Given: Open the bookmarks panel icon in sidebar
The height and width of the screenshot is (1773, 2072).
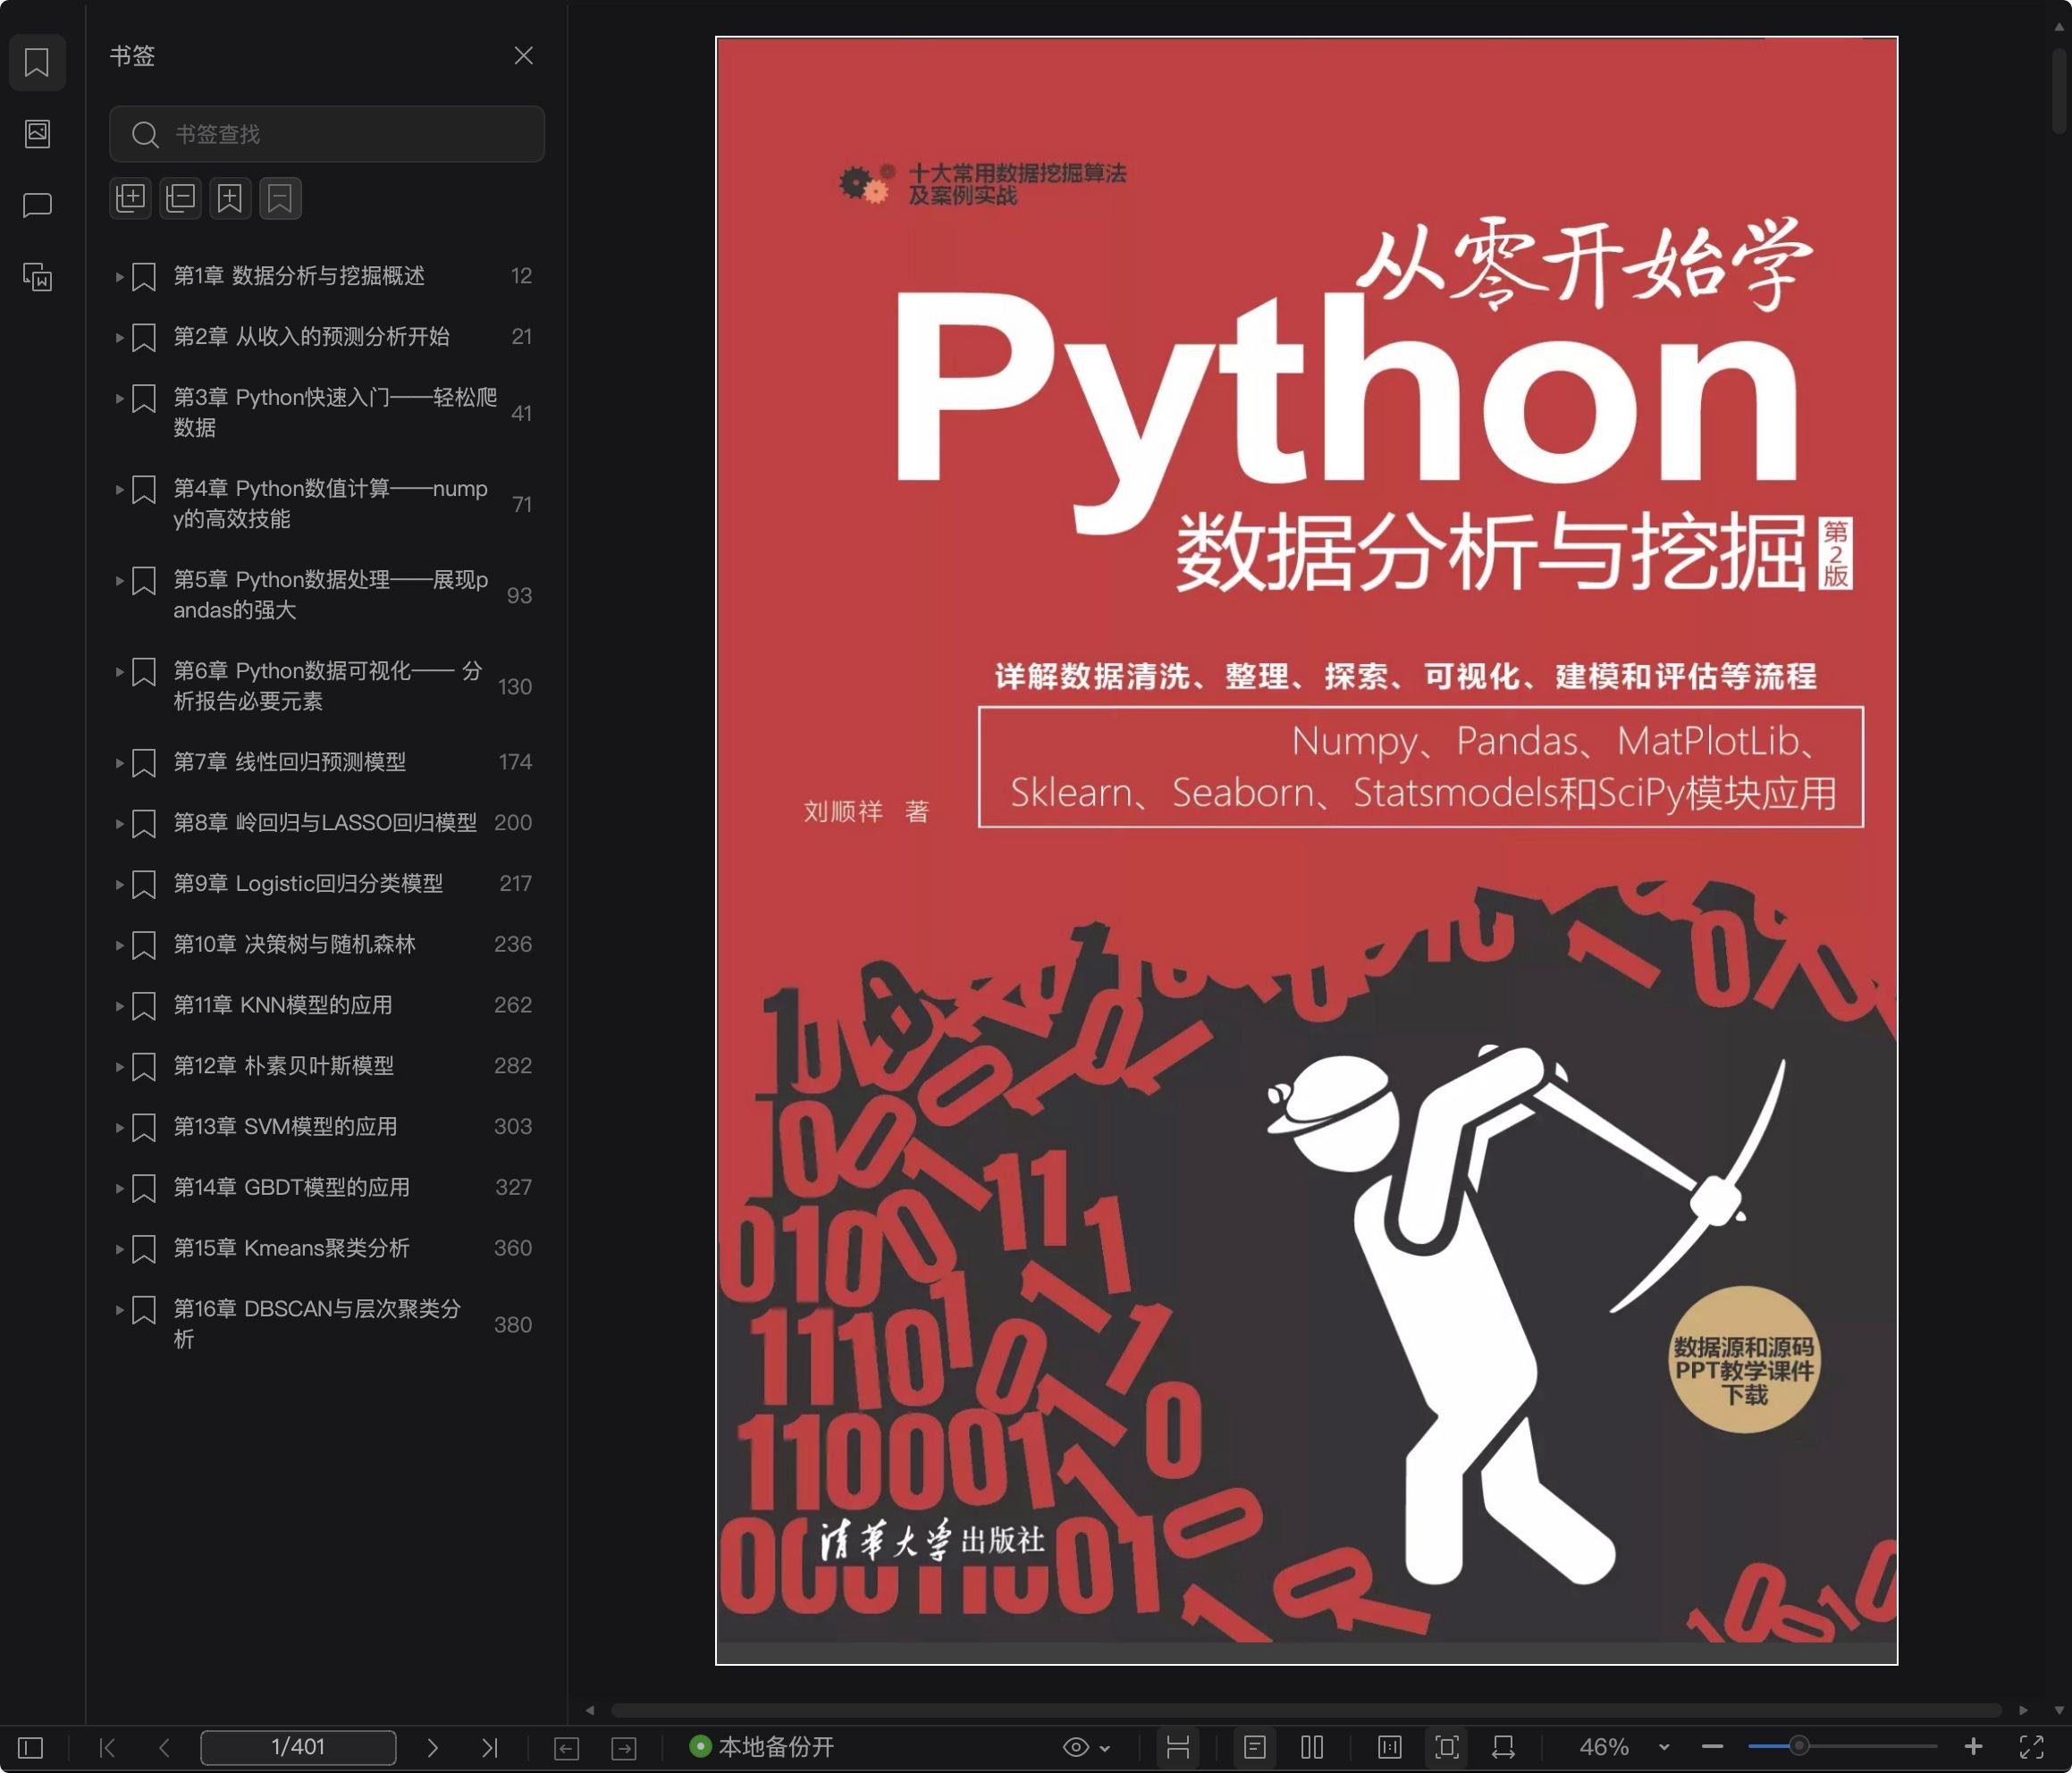Looking at the screenshot, I should coord(37,62).
